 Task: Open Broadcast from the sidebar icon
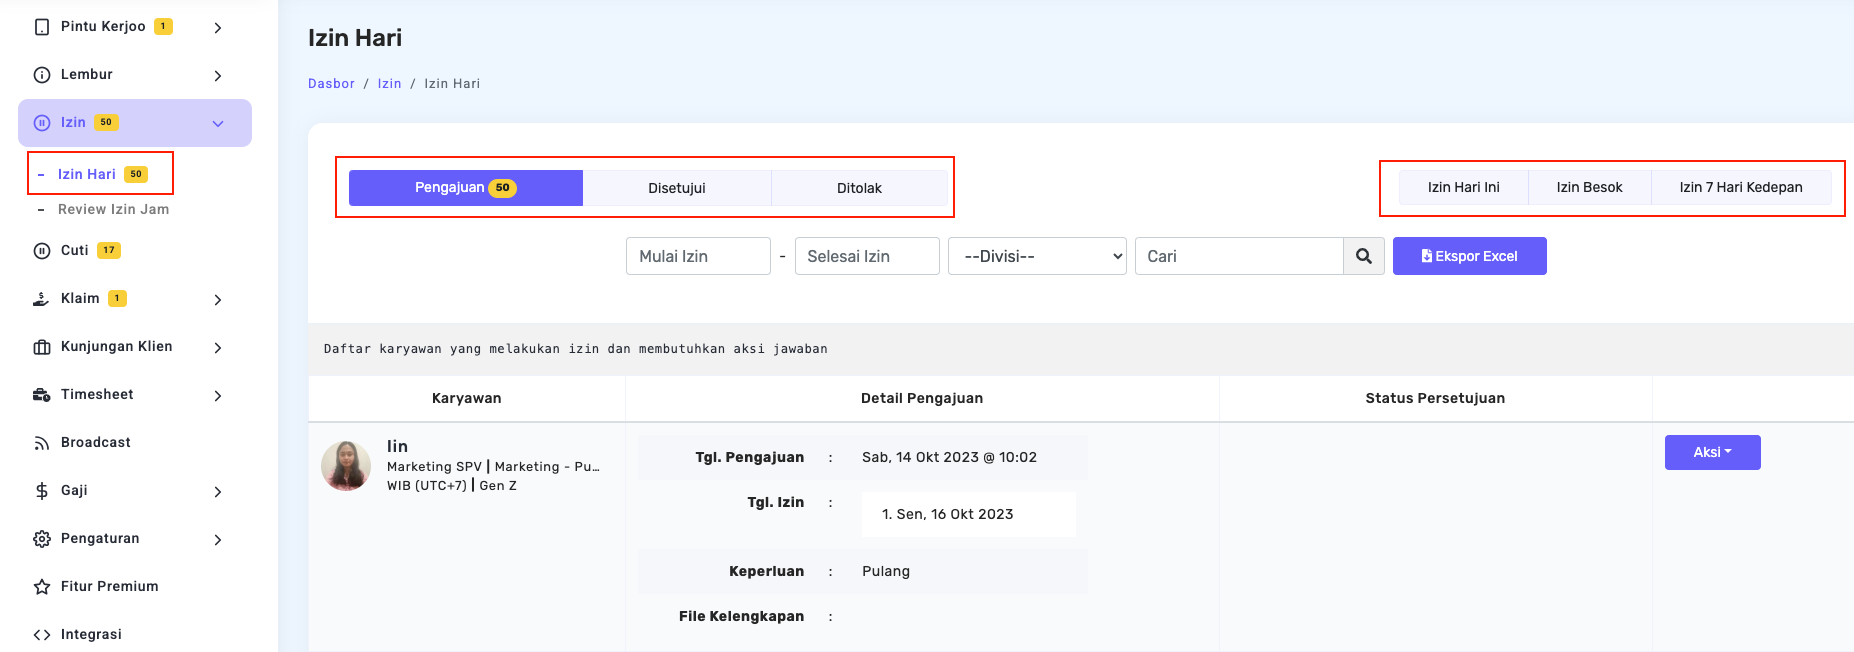pyautogui.click(x=42, y=443)
